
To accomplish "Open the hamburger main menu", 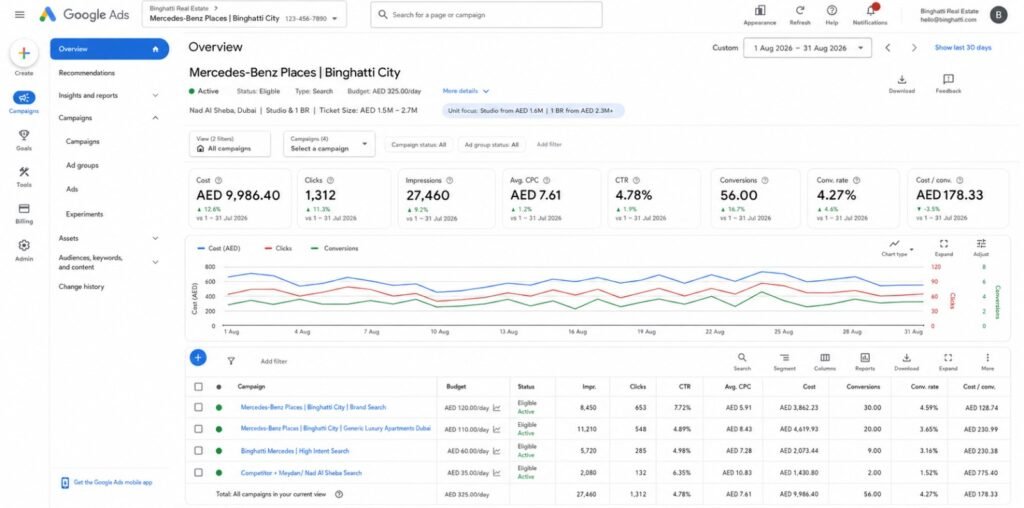I will pos(20,14).
